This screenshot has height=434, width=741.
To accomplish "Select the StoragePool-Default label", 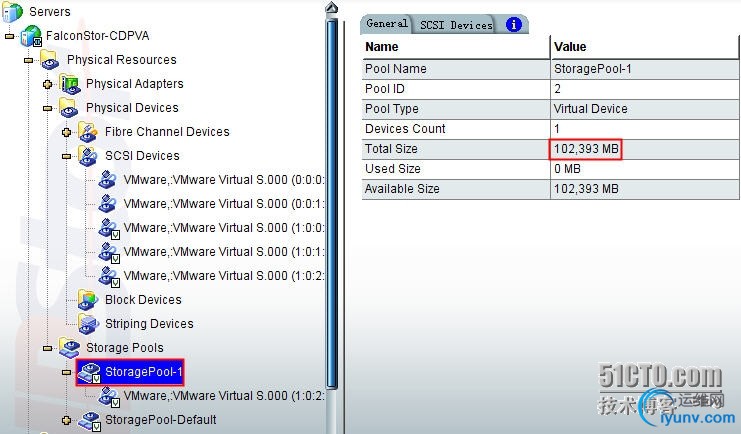I will (x=161, y=420).
